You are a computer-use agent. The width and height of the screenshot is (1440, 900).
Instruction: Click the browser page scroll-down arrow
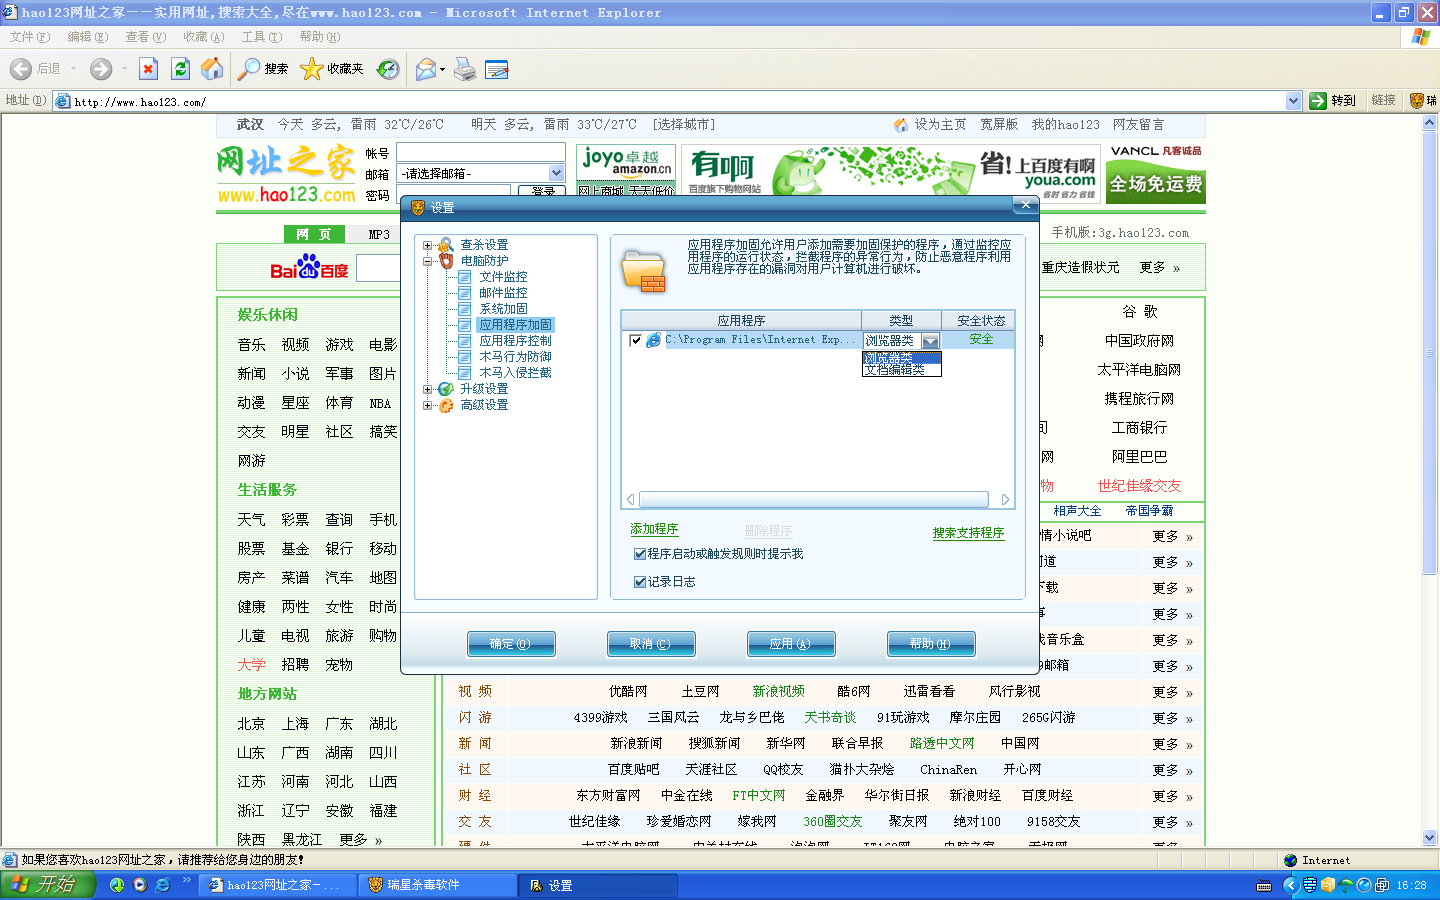[1430, 838]
